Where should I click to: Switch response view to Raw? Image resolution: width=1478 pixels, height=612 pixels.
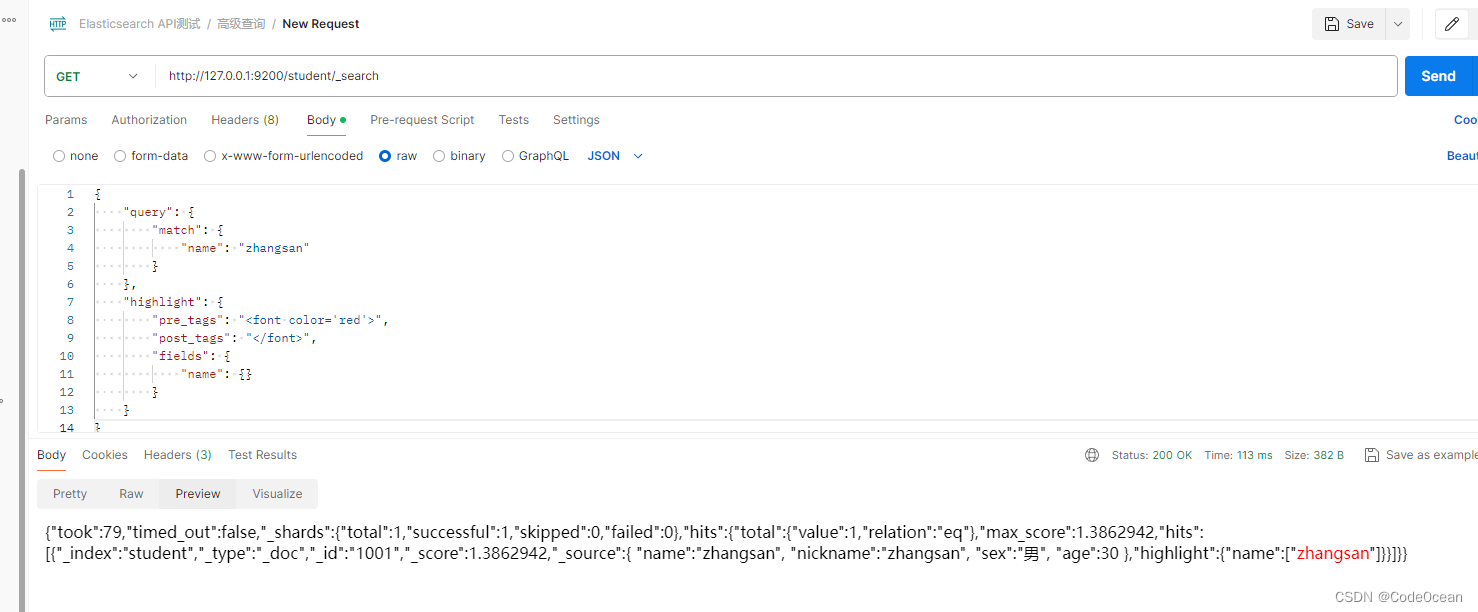pos(131,494)
